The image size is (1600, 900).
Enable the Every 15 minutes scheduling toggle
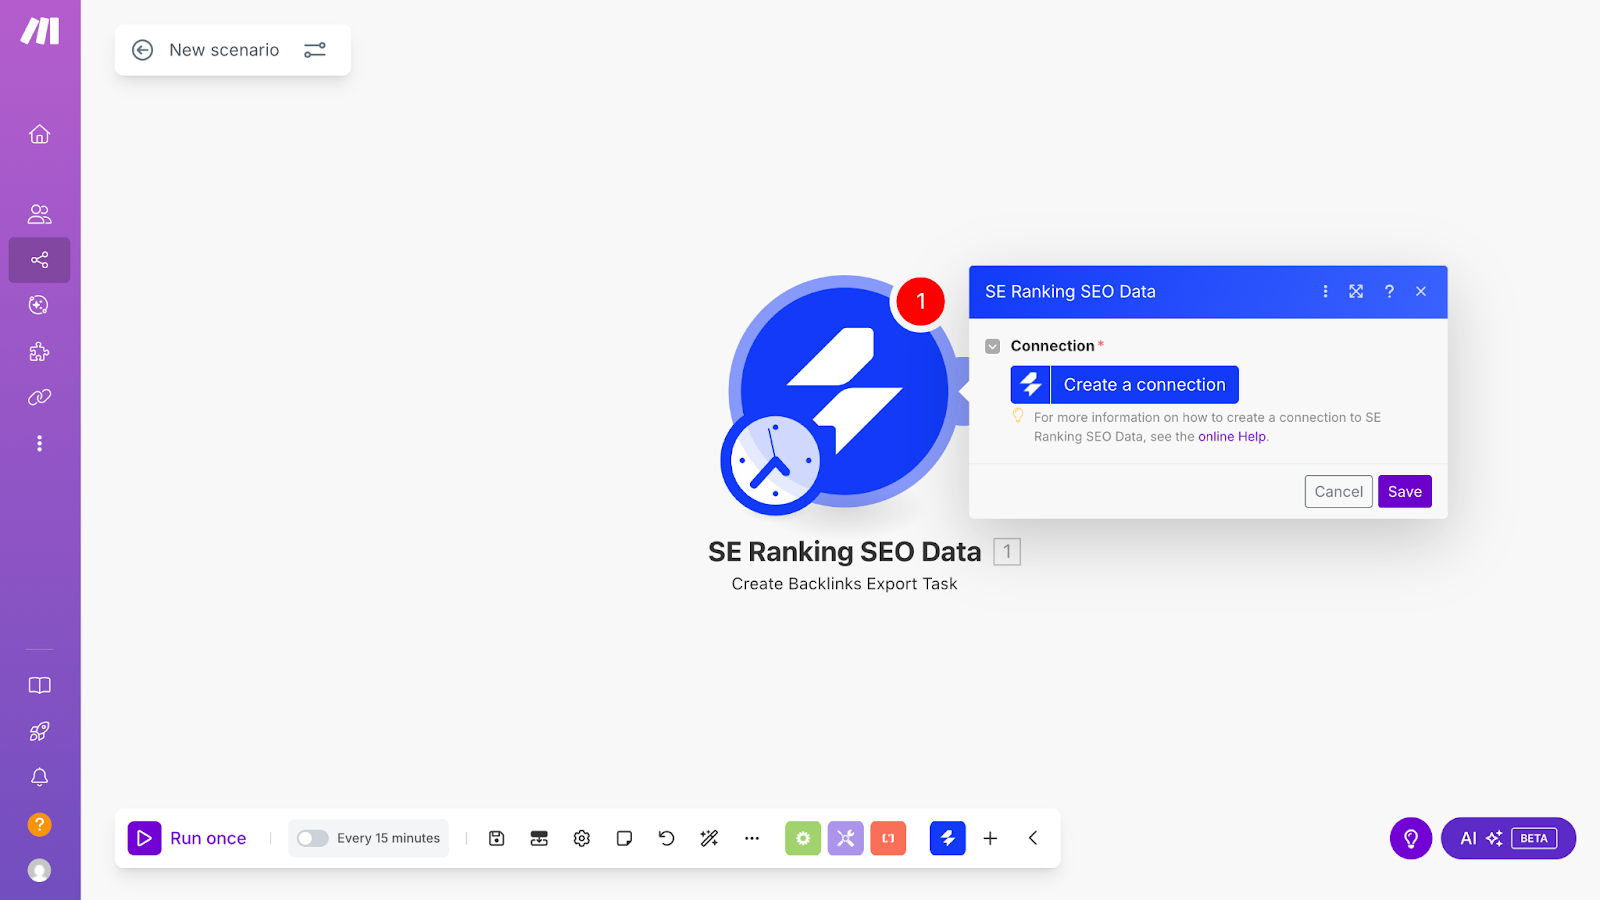(311, 838)
